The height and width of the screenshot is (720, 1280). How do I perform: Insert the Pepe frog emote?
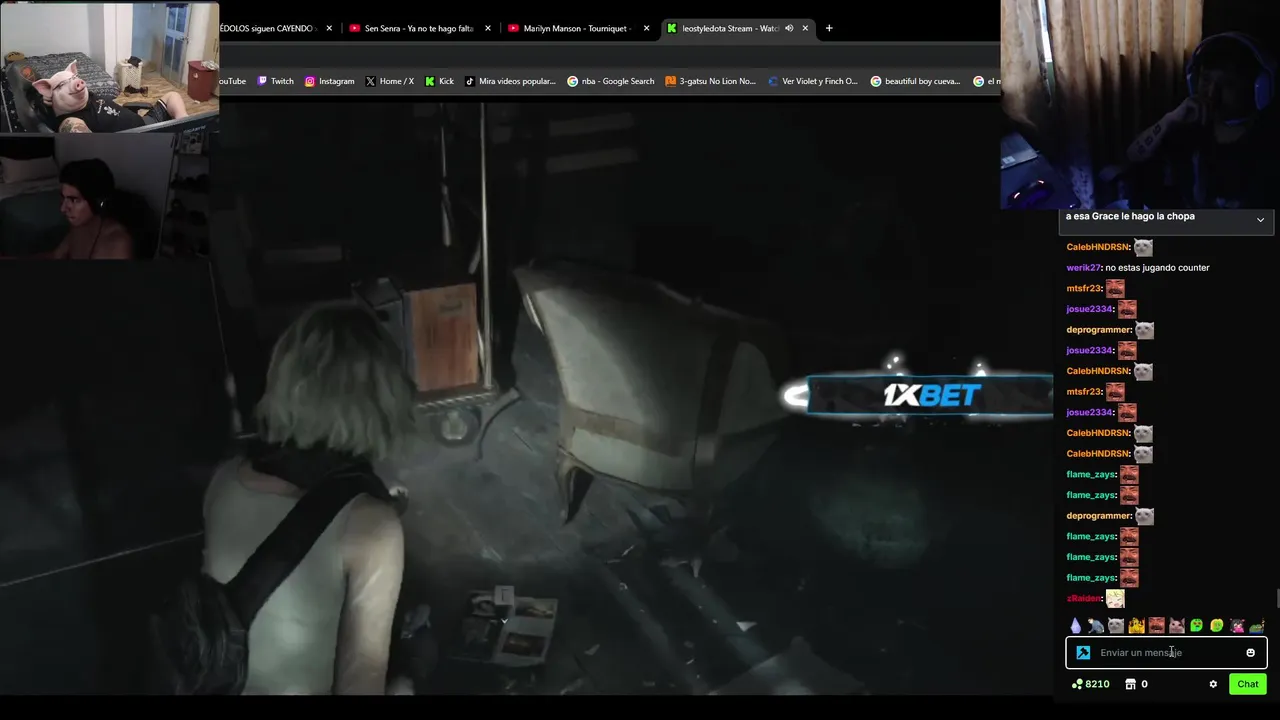(x=1257, y=626)
